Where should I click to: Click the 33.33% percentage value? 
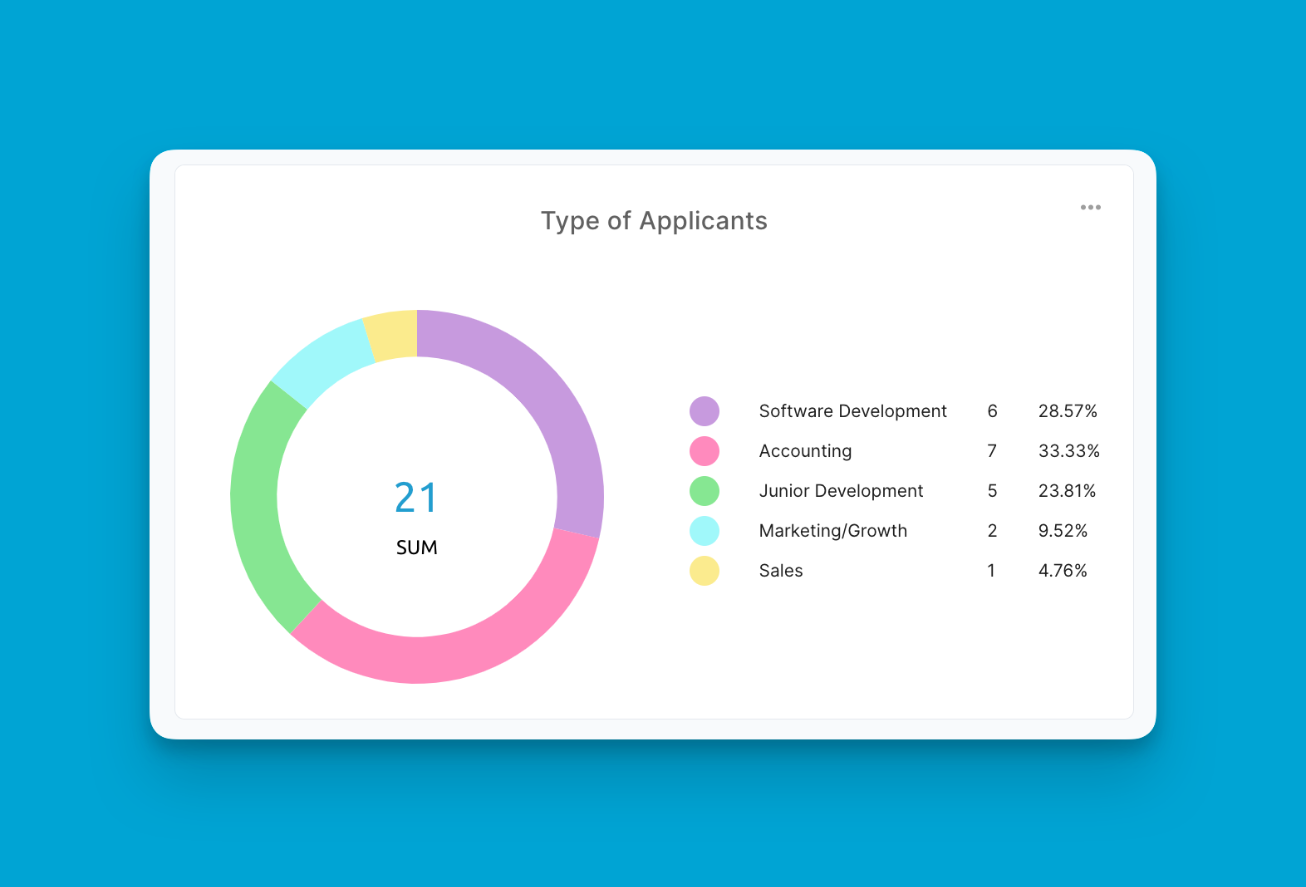pyautogui.click(x=1069, y=451)
